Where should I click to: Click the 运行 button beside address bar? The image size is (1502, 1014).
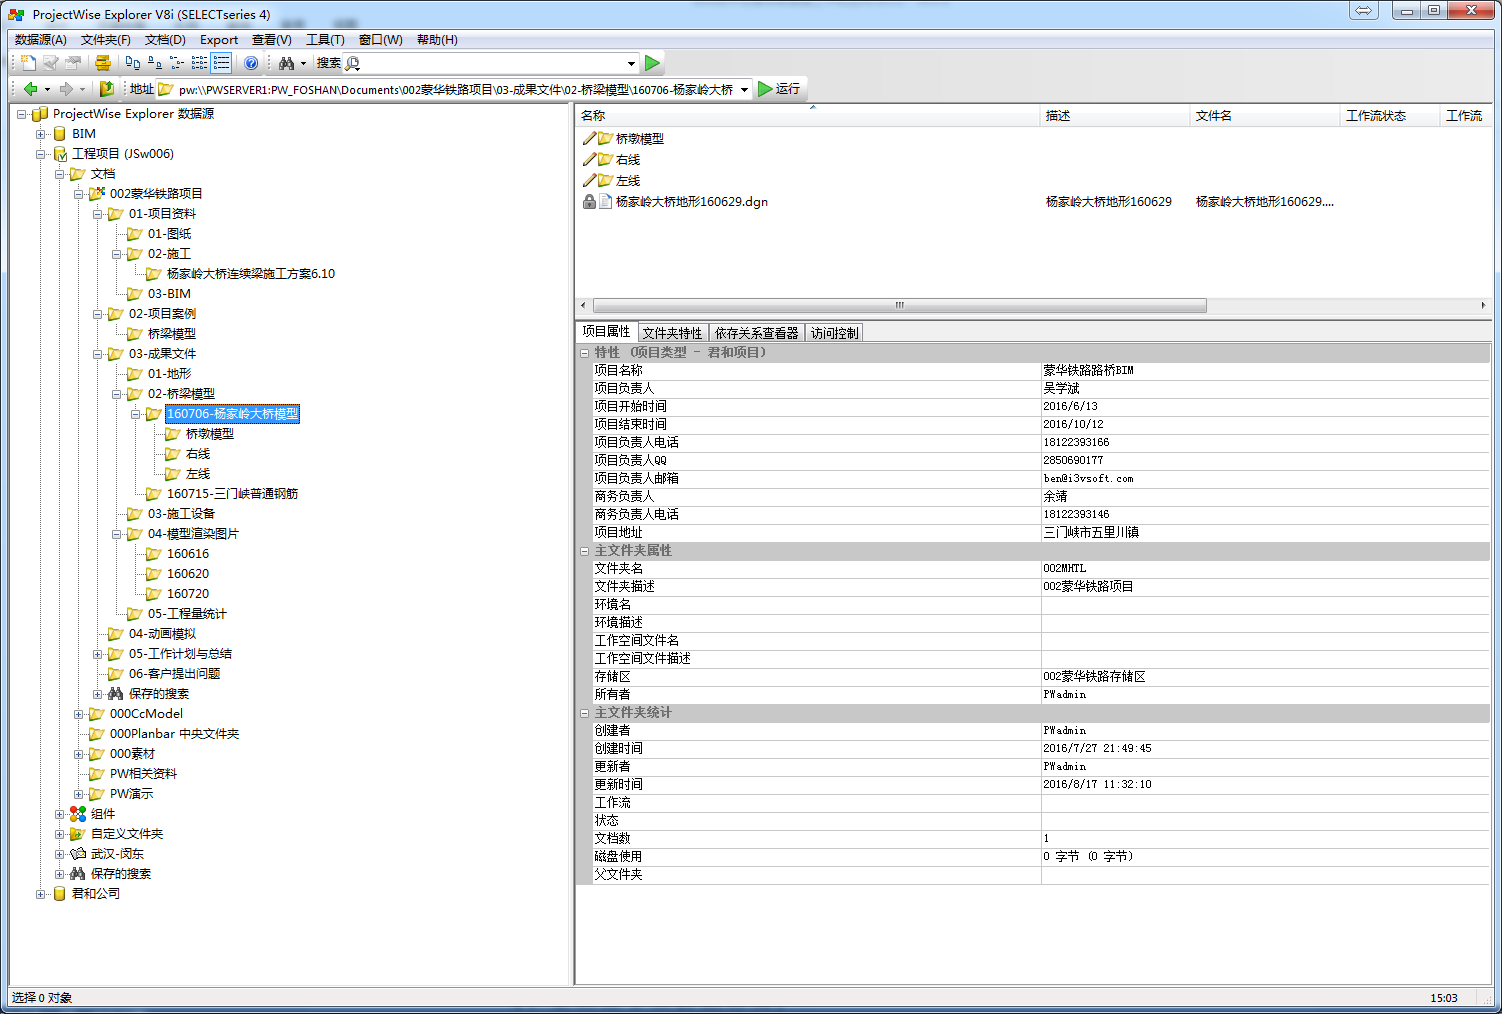(779, 89)
